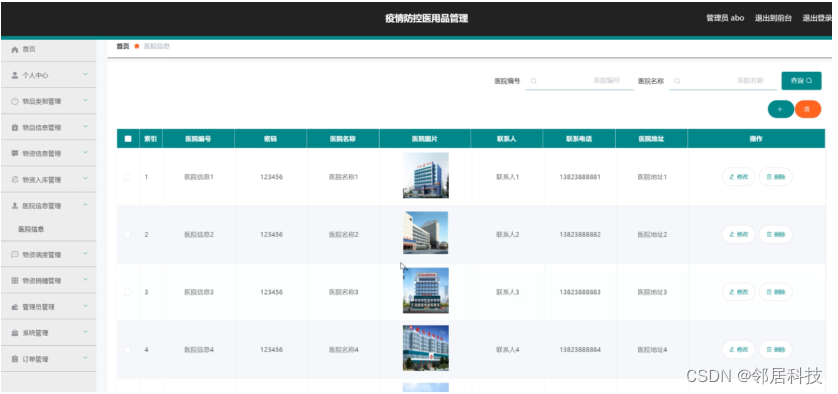This screenshot has width=838, height=394.
Task: Click the icon beside 物品信息管理
Action: [15, 128]
